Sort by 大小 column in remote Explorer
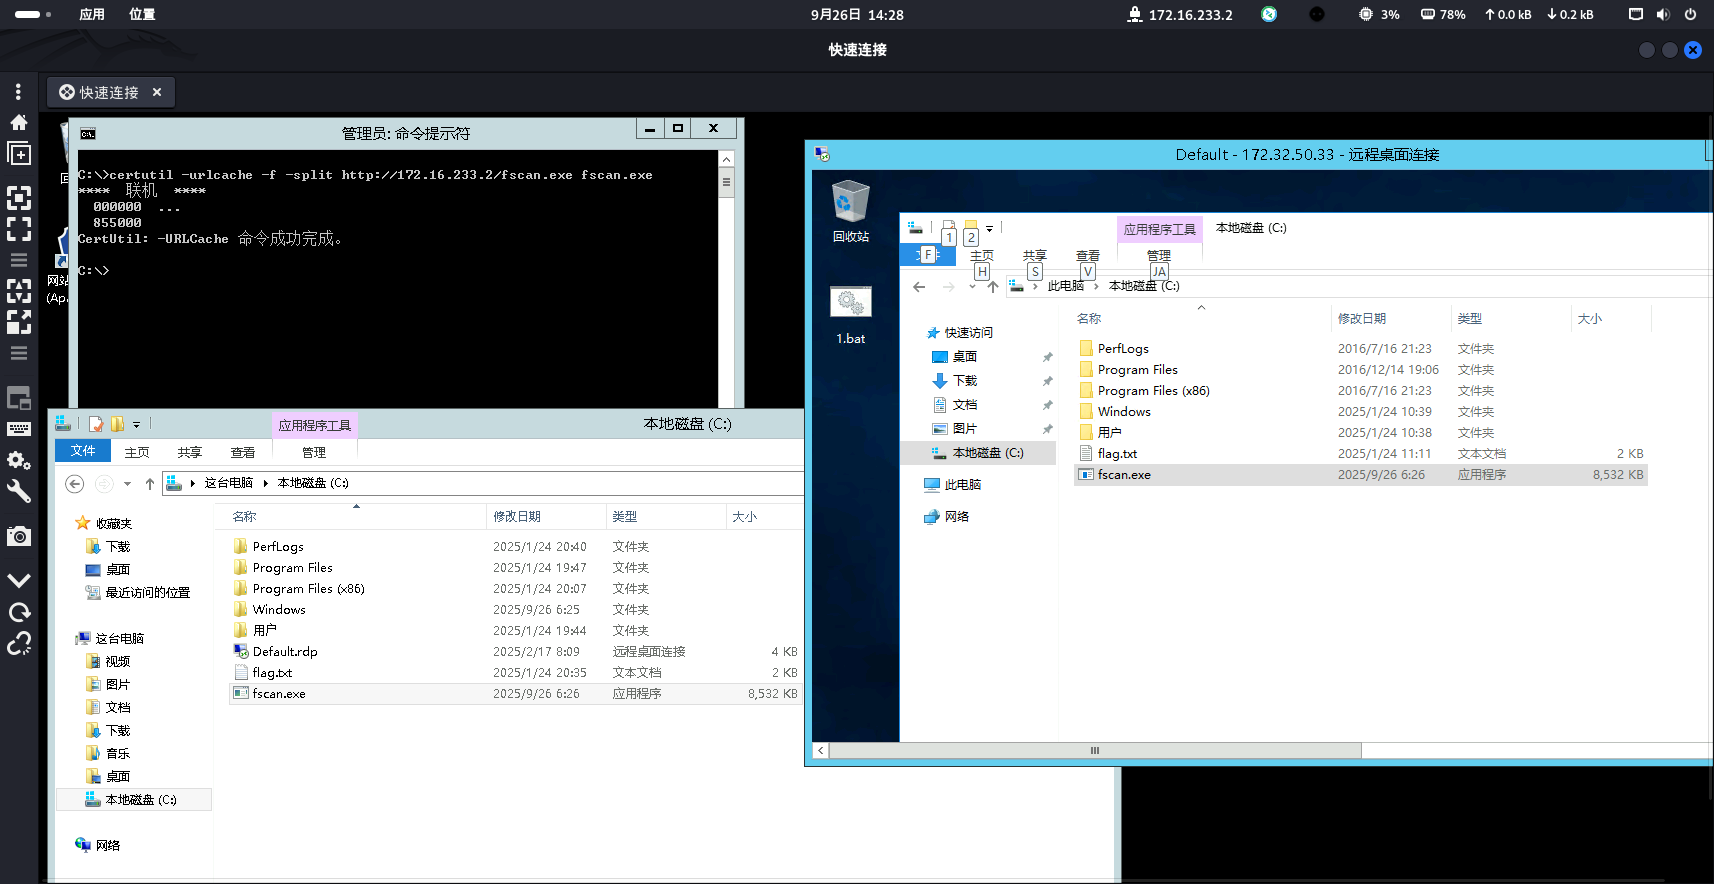Image resolution: width=1714 pixels, height=884 pixels. [1611, 318]
